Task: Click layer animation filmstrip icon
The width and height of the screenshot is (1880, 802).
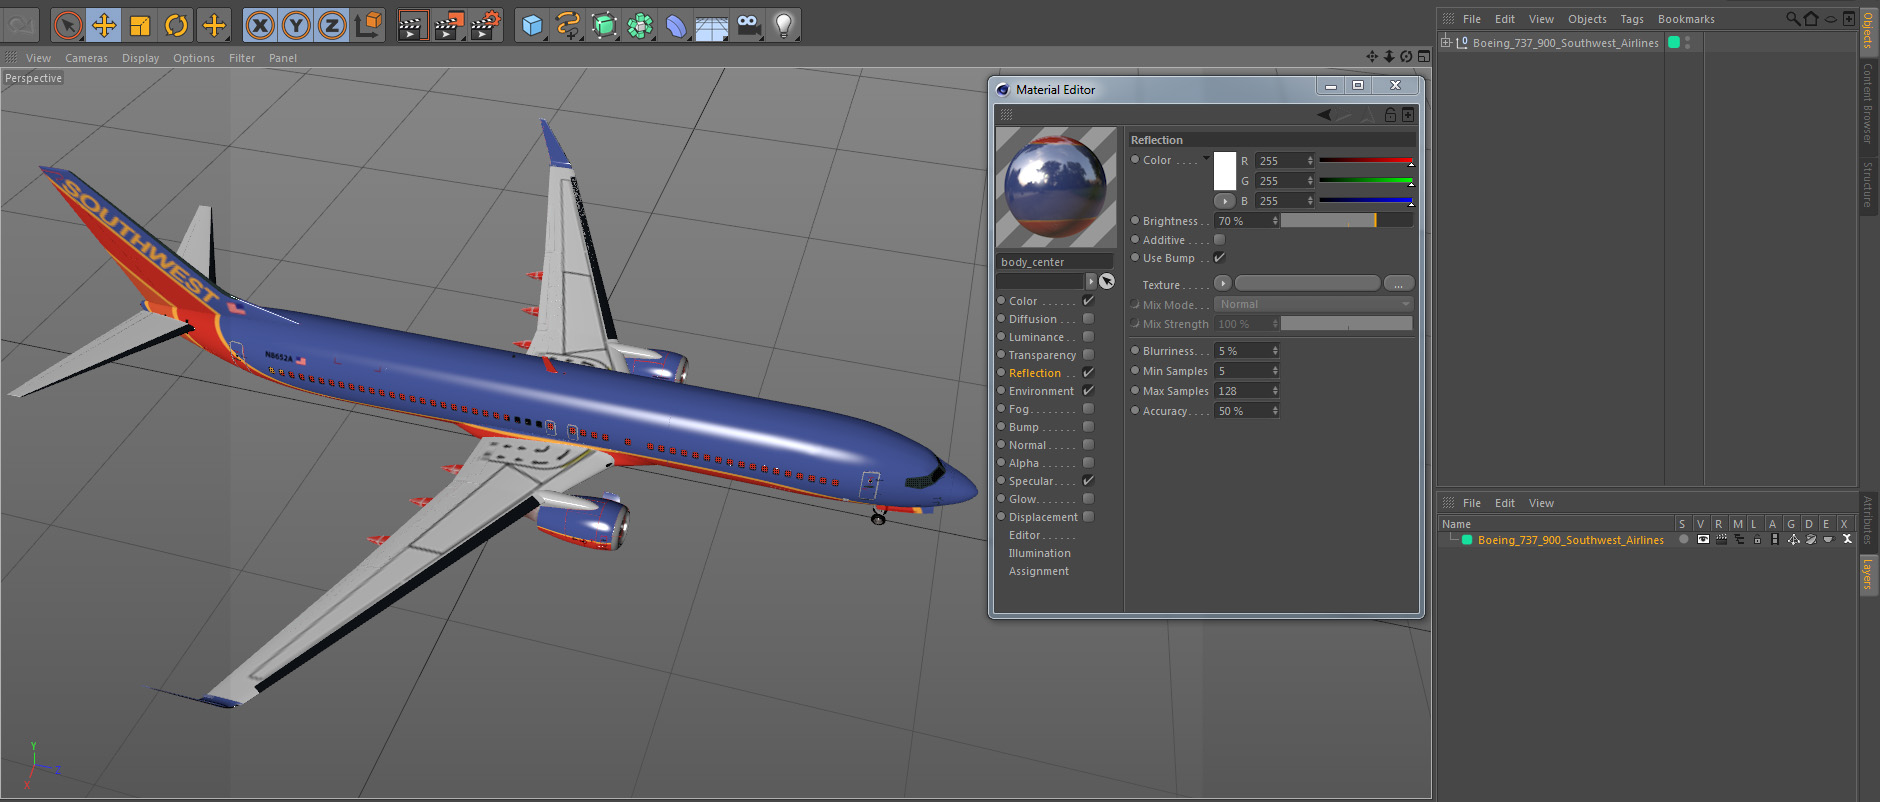Action: coord(1775,539)
